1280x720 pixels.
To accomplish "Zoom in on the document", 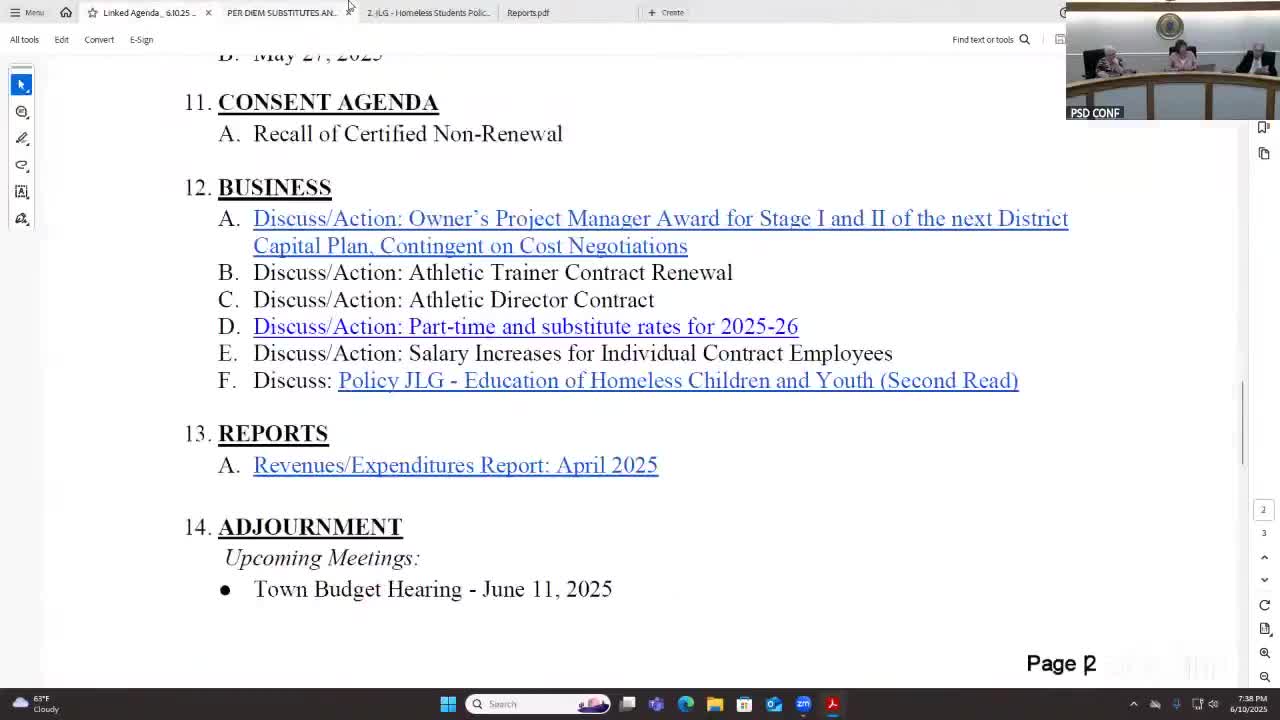I will point(1264,653).
